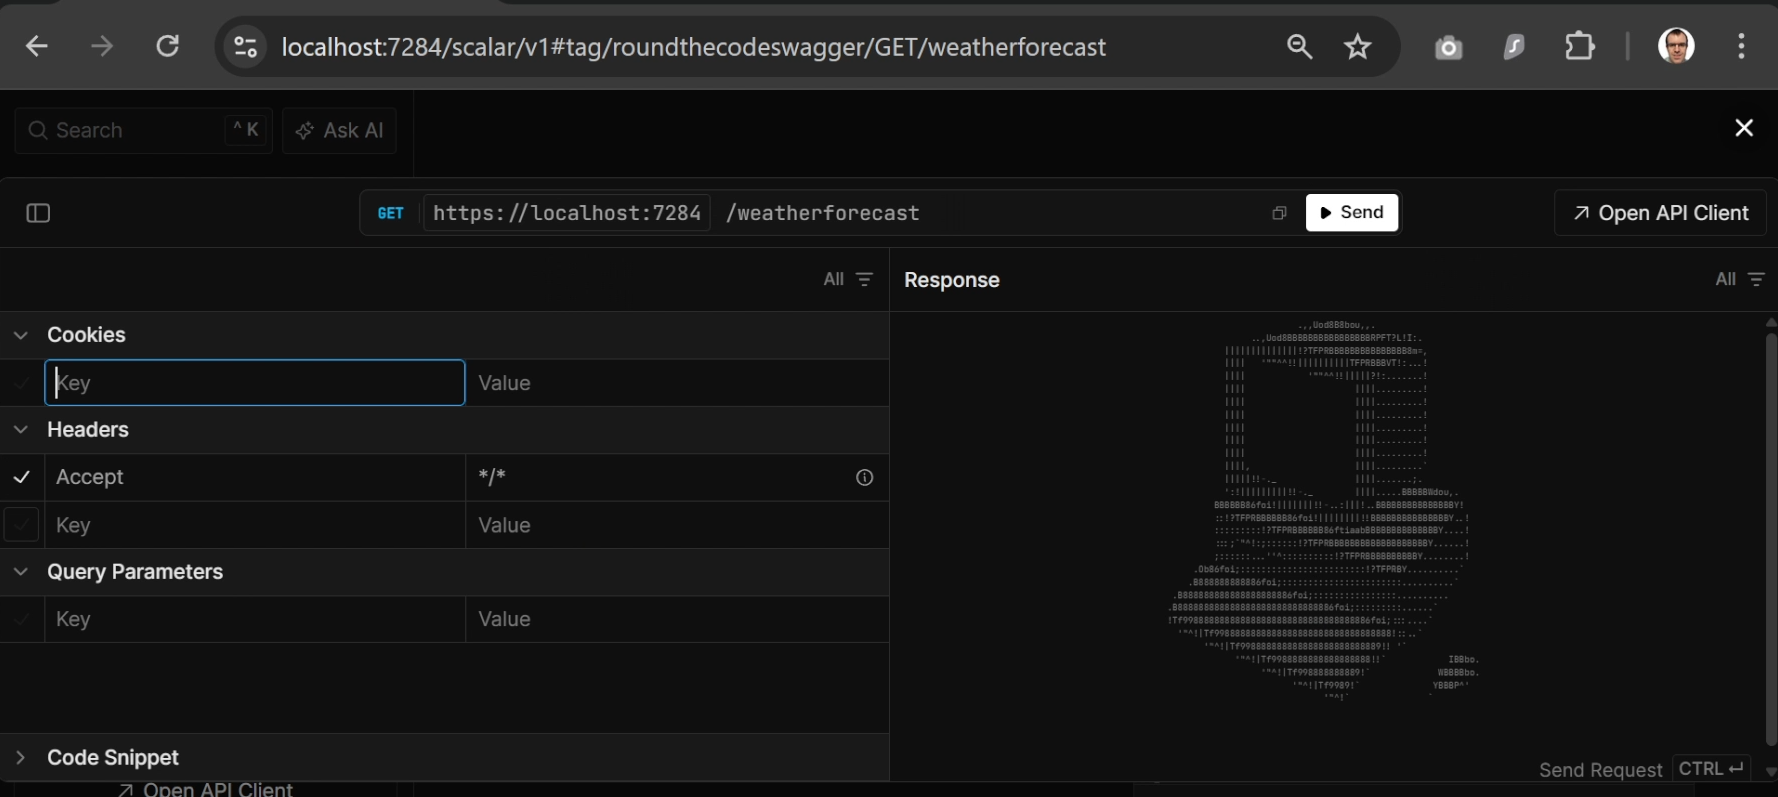Uncheck the Accept header checkbox

click(x=22, y=478)
